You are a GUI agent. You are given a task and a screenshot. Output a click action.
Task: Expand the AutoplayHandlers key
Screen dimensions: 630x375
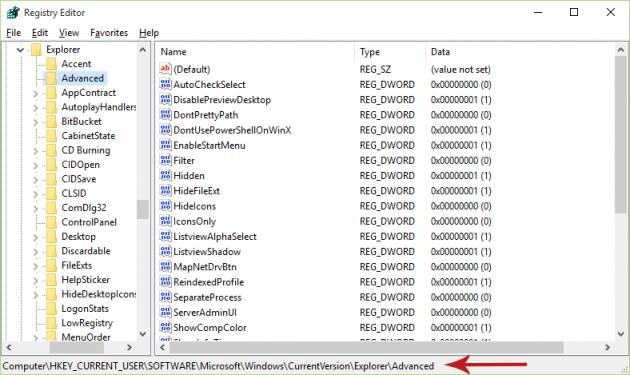pyautogui.click(x=35, y=108)
